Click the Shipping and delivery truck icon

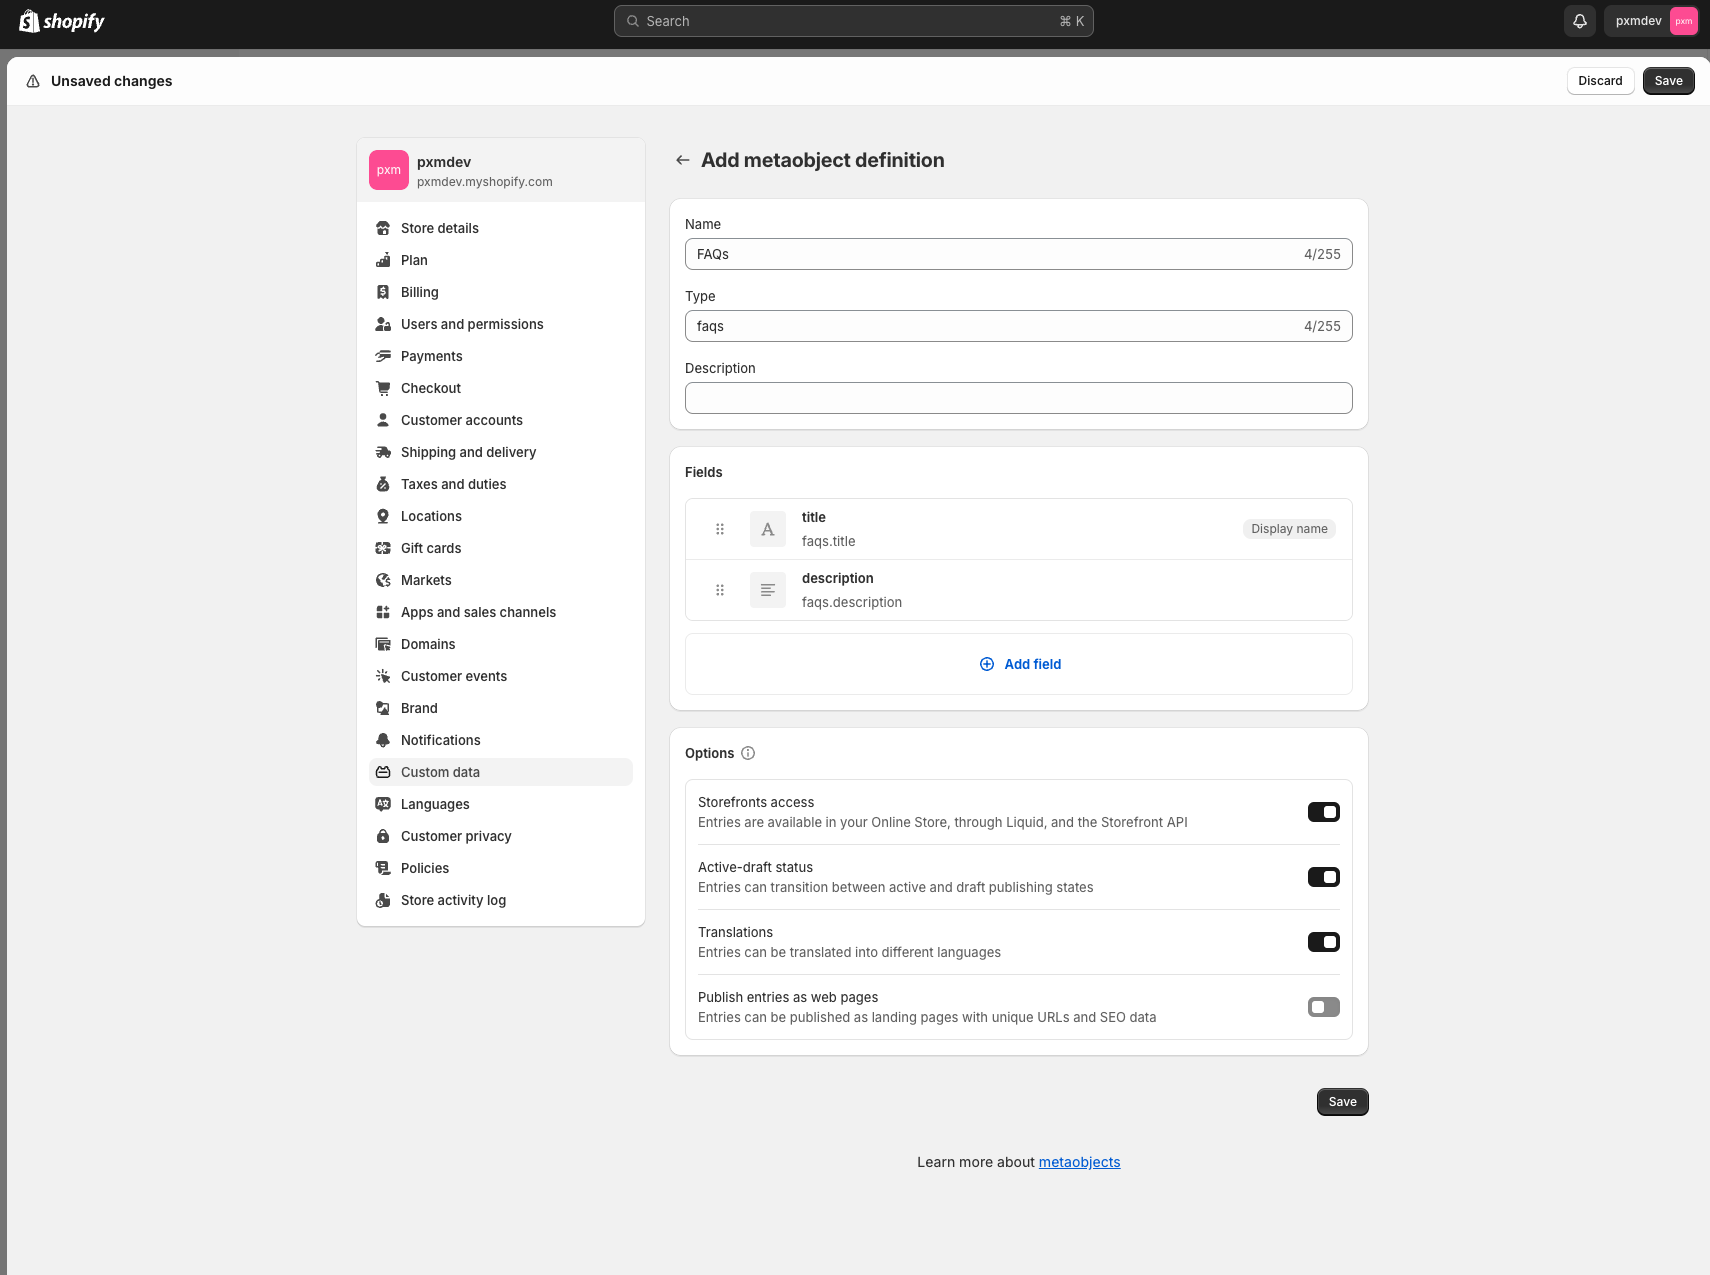pos(383,452)
